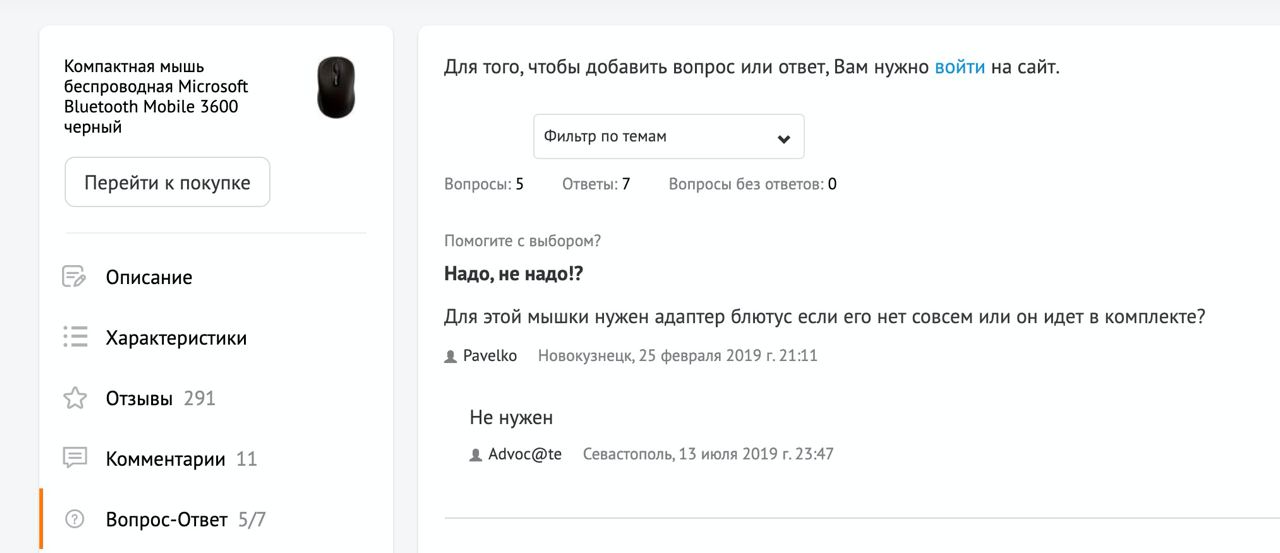Click the 'Ответы: 7' counter
Screen dimensions: 1280x553
point(596,184)
